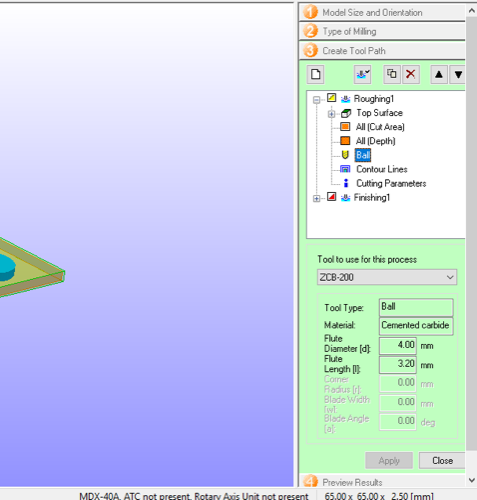Click the Close button
The height and width of the screenshot is (500, 477).
[442, 460]
